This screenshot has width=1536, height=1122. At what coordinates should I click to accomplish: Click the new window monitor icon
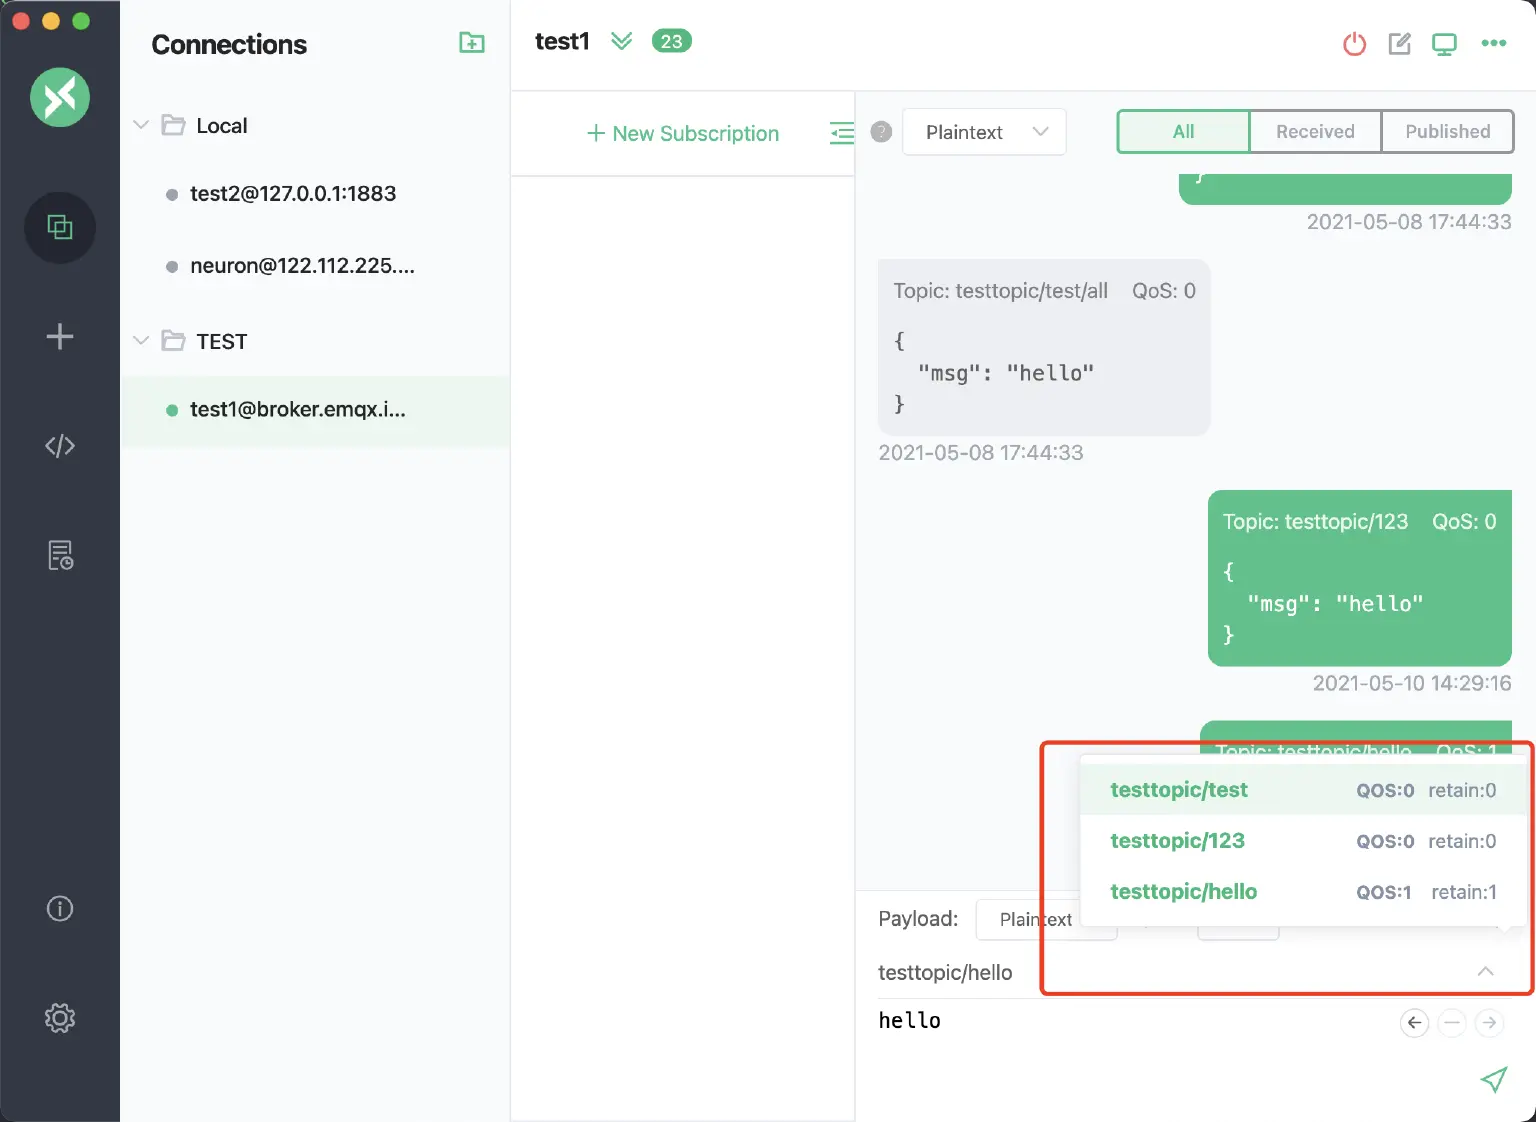click(1444, 44)
